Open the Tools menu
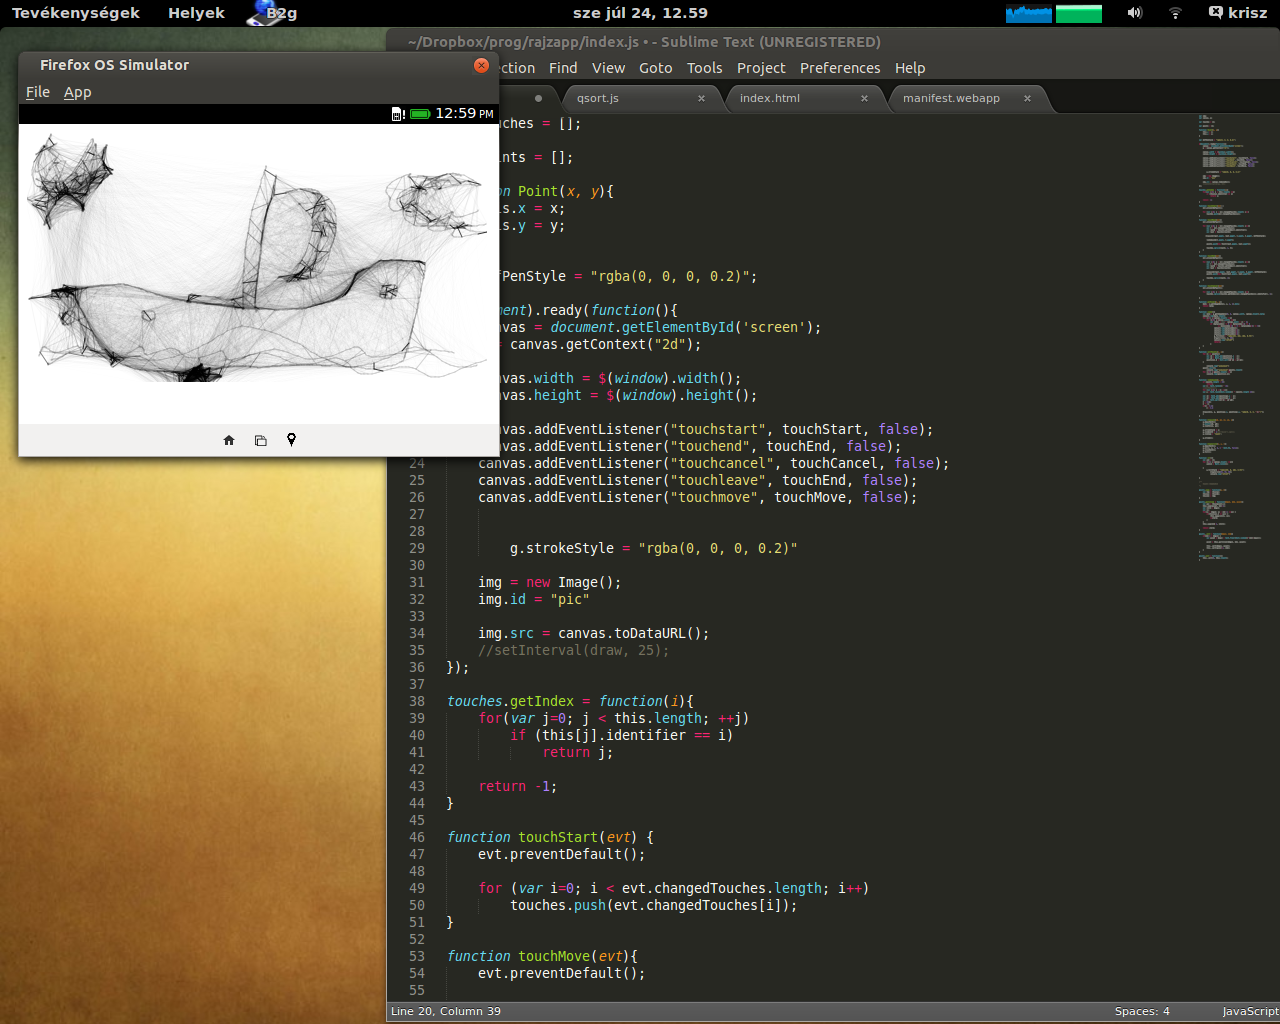This screenshot has height=1024, width=1280. coord(704,68)
